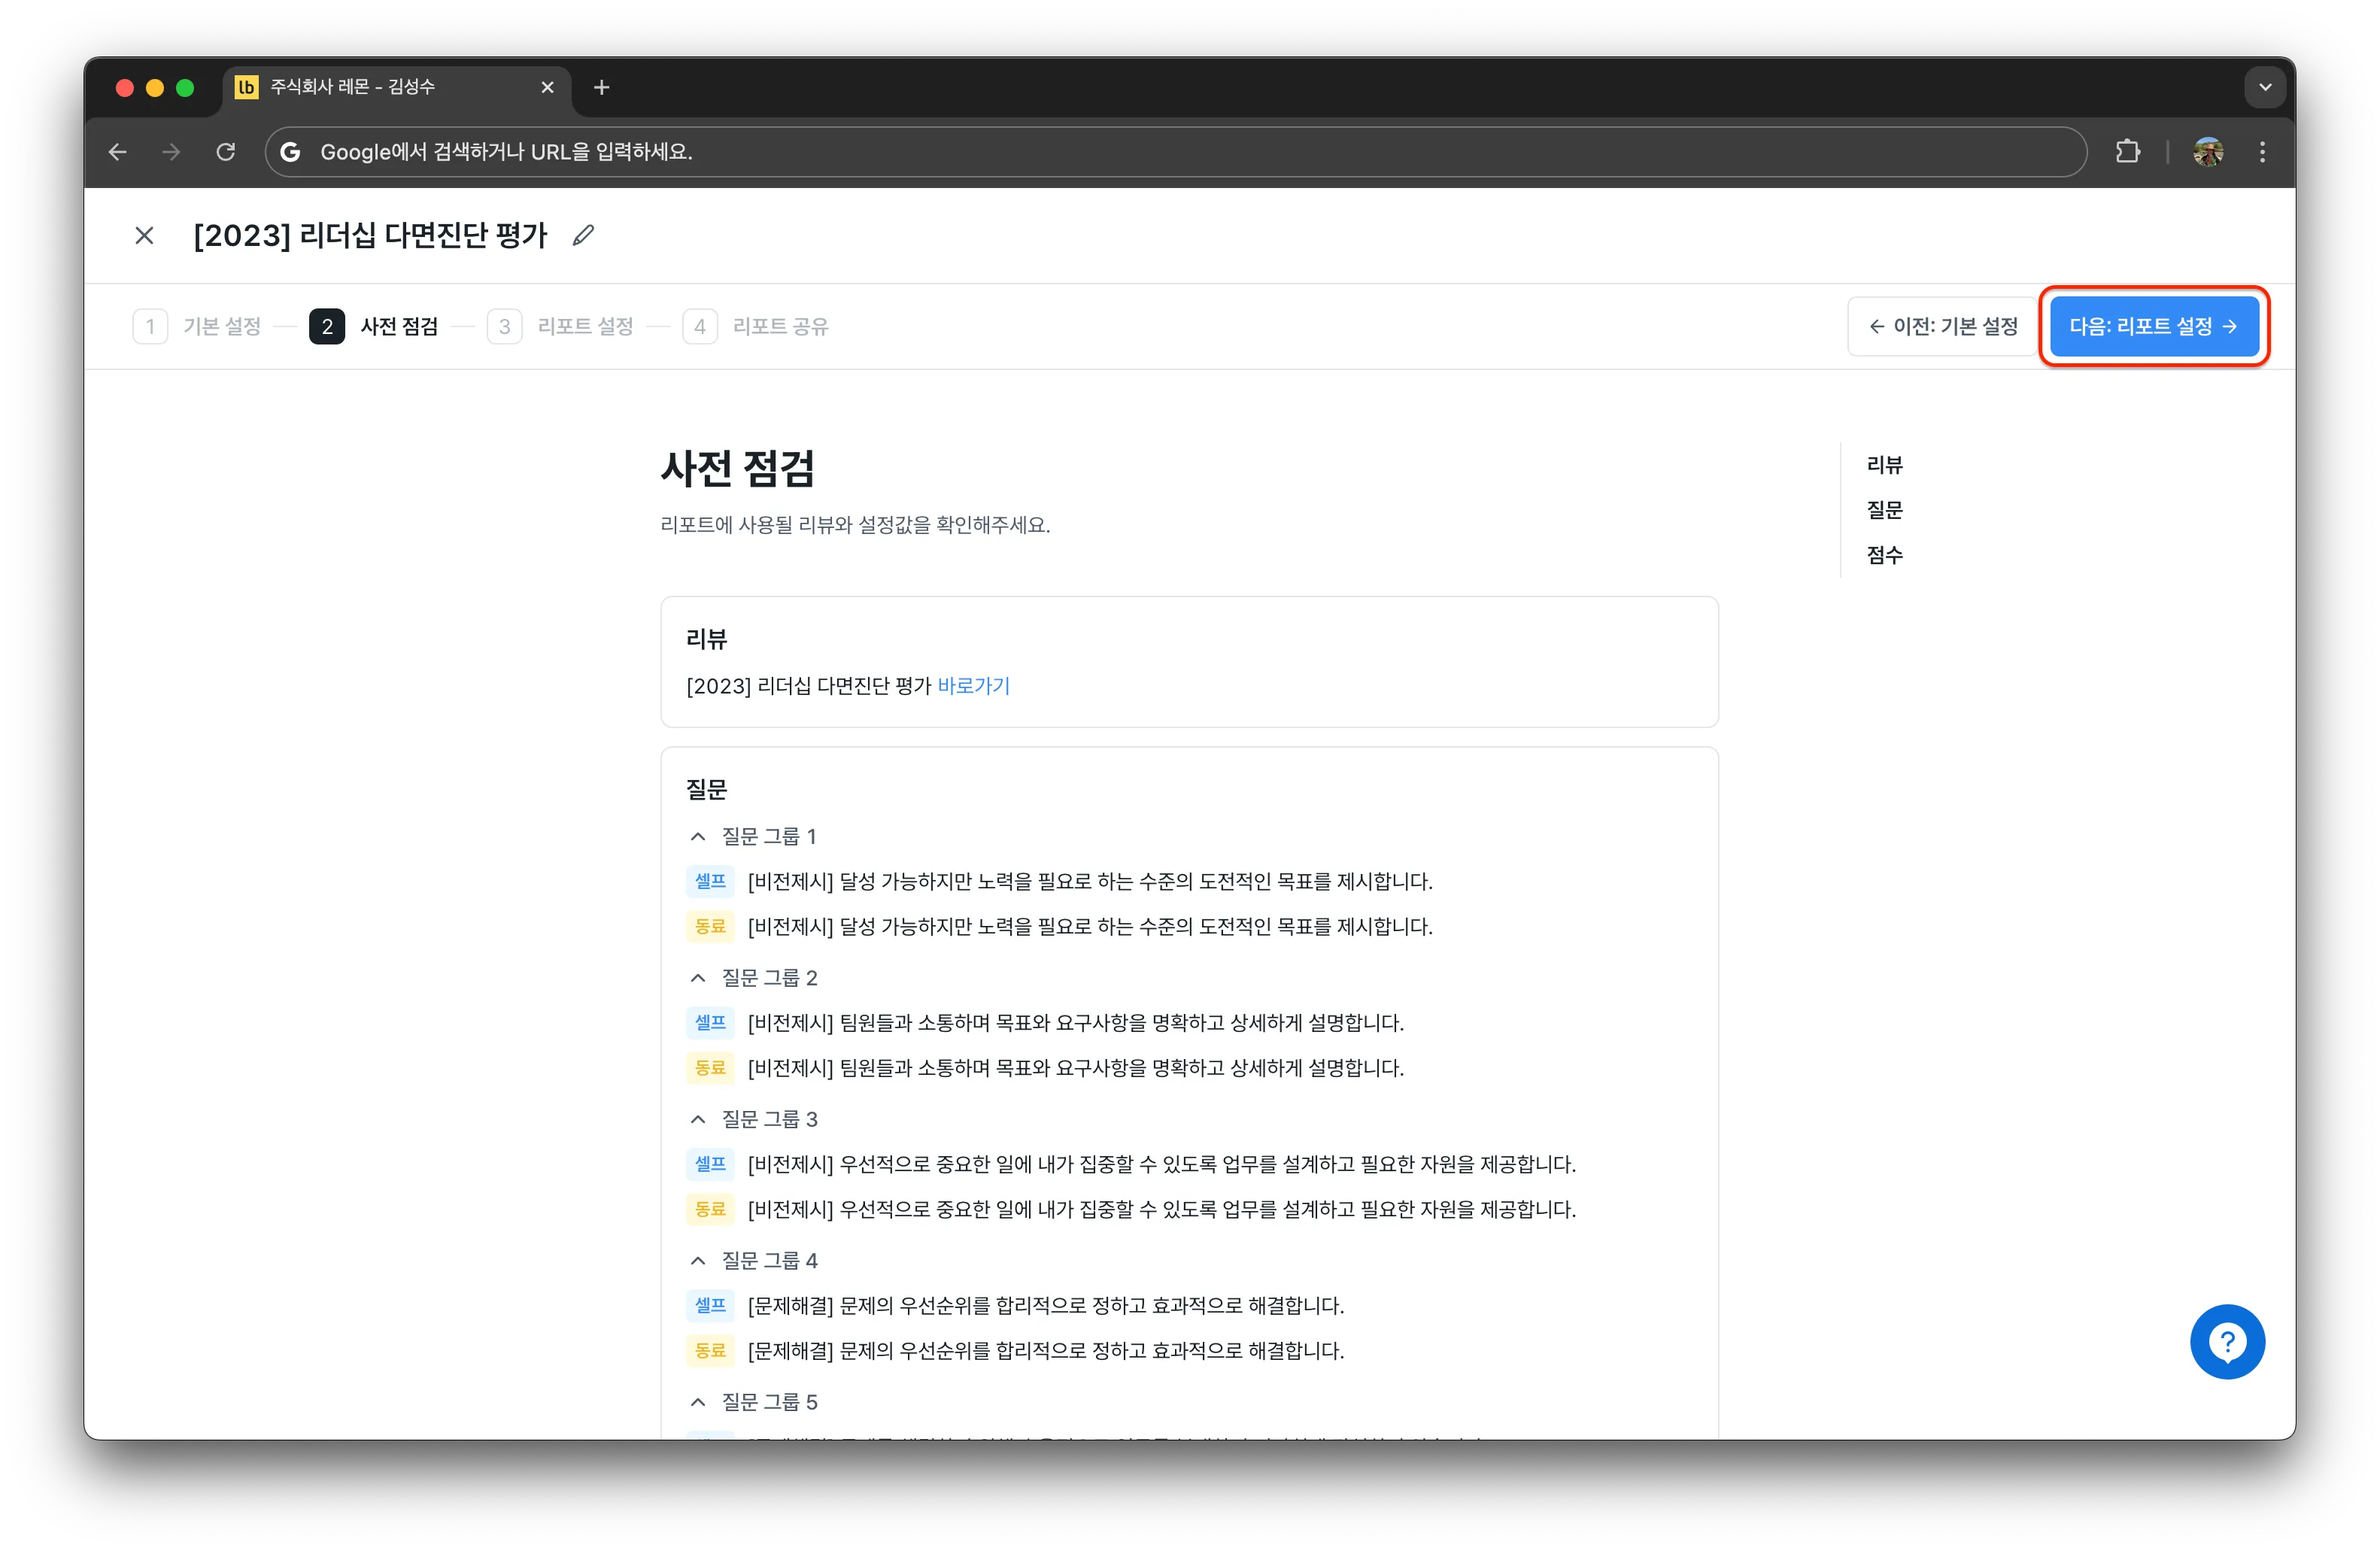Edit the report title with pencil icon
The height and width of the screenshot is (1551, 2380).
(583, 235)
